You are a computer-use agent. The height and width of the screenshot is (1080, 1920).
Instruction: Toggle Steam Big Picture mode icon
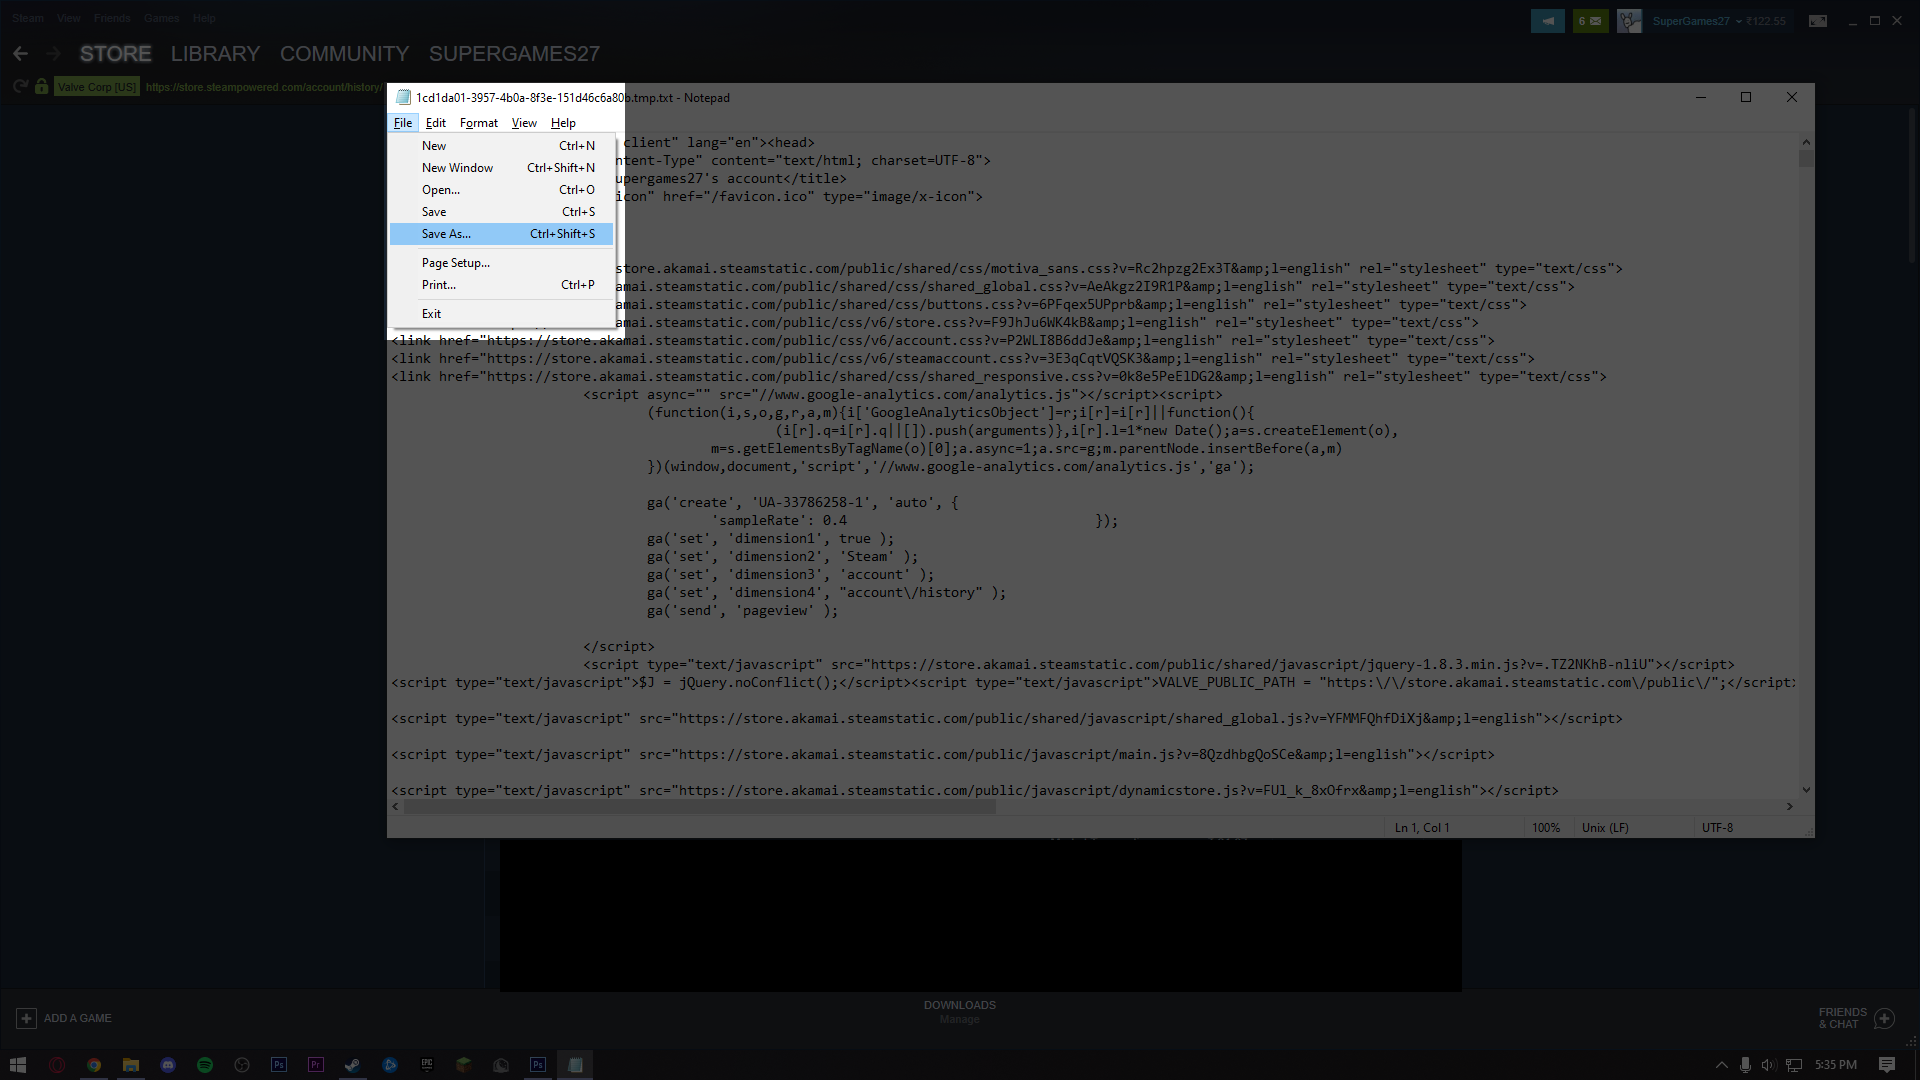(1818, 21)
